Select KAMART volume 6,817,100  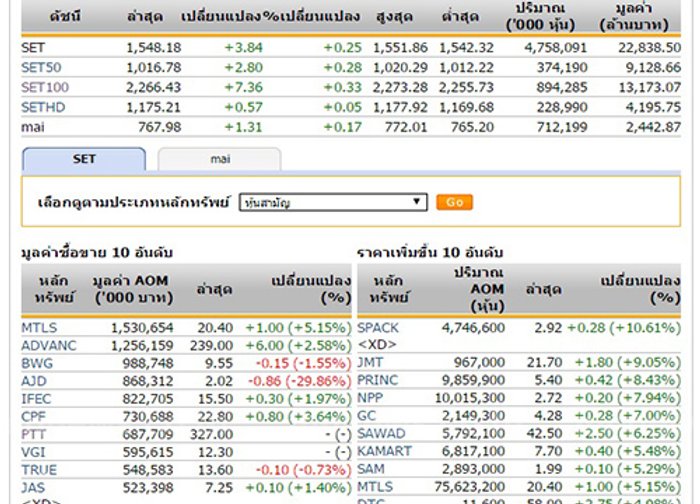click(x=473, y=451)
